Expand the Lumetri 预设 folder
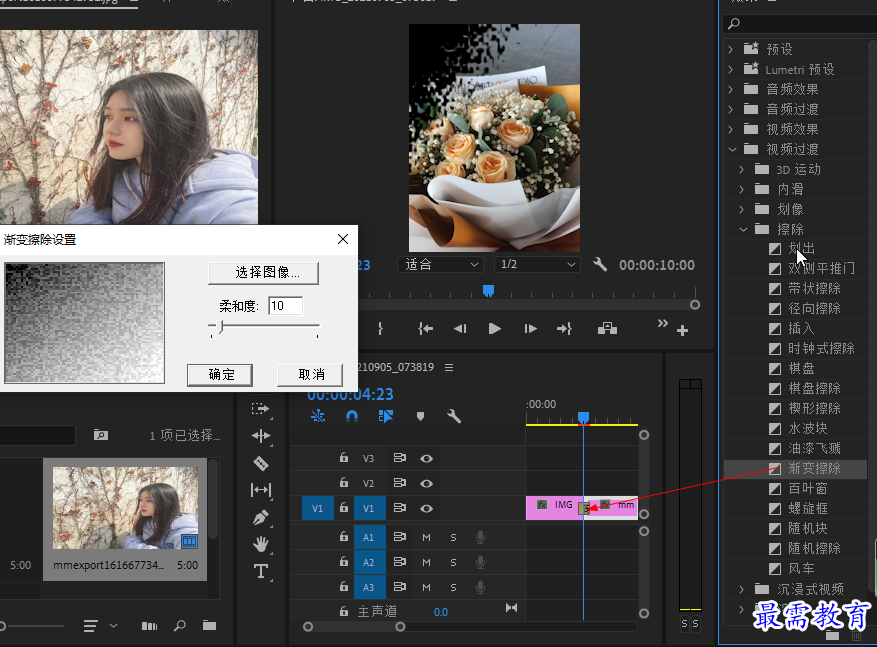The image size is (877, 647). tap(730, 69)
